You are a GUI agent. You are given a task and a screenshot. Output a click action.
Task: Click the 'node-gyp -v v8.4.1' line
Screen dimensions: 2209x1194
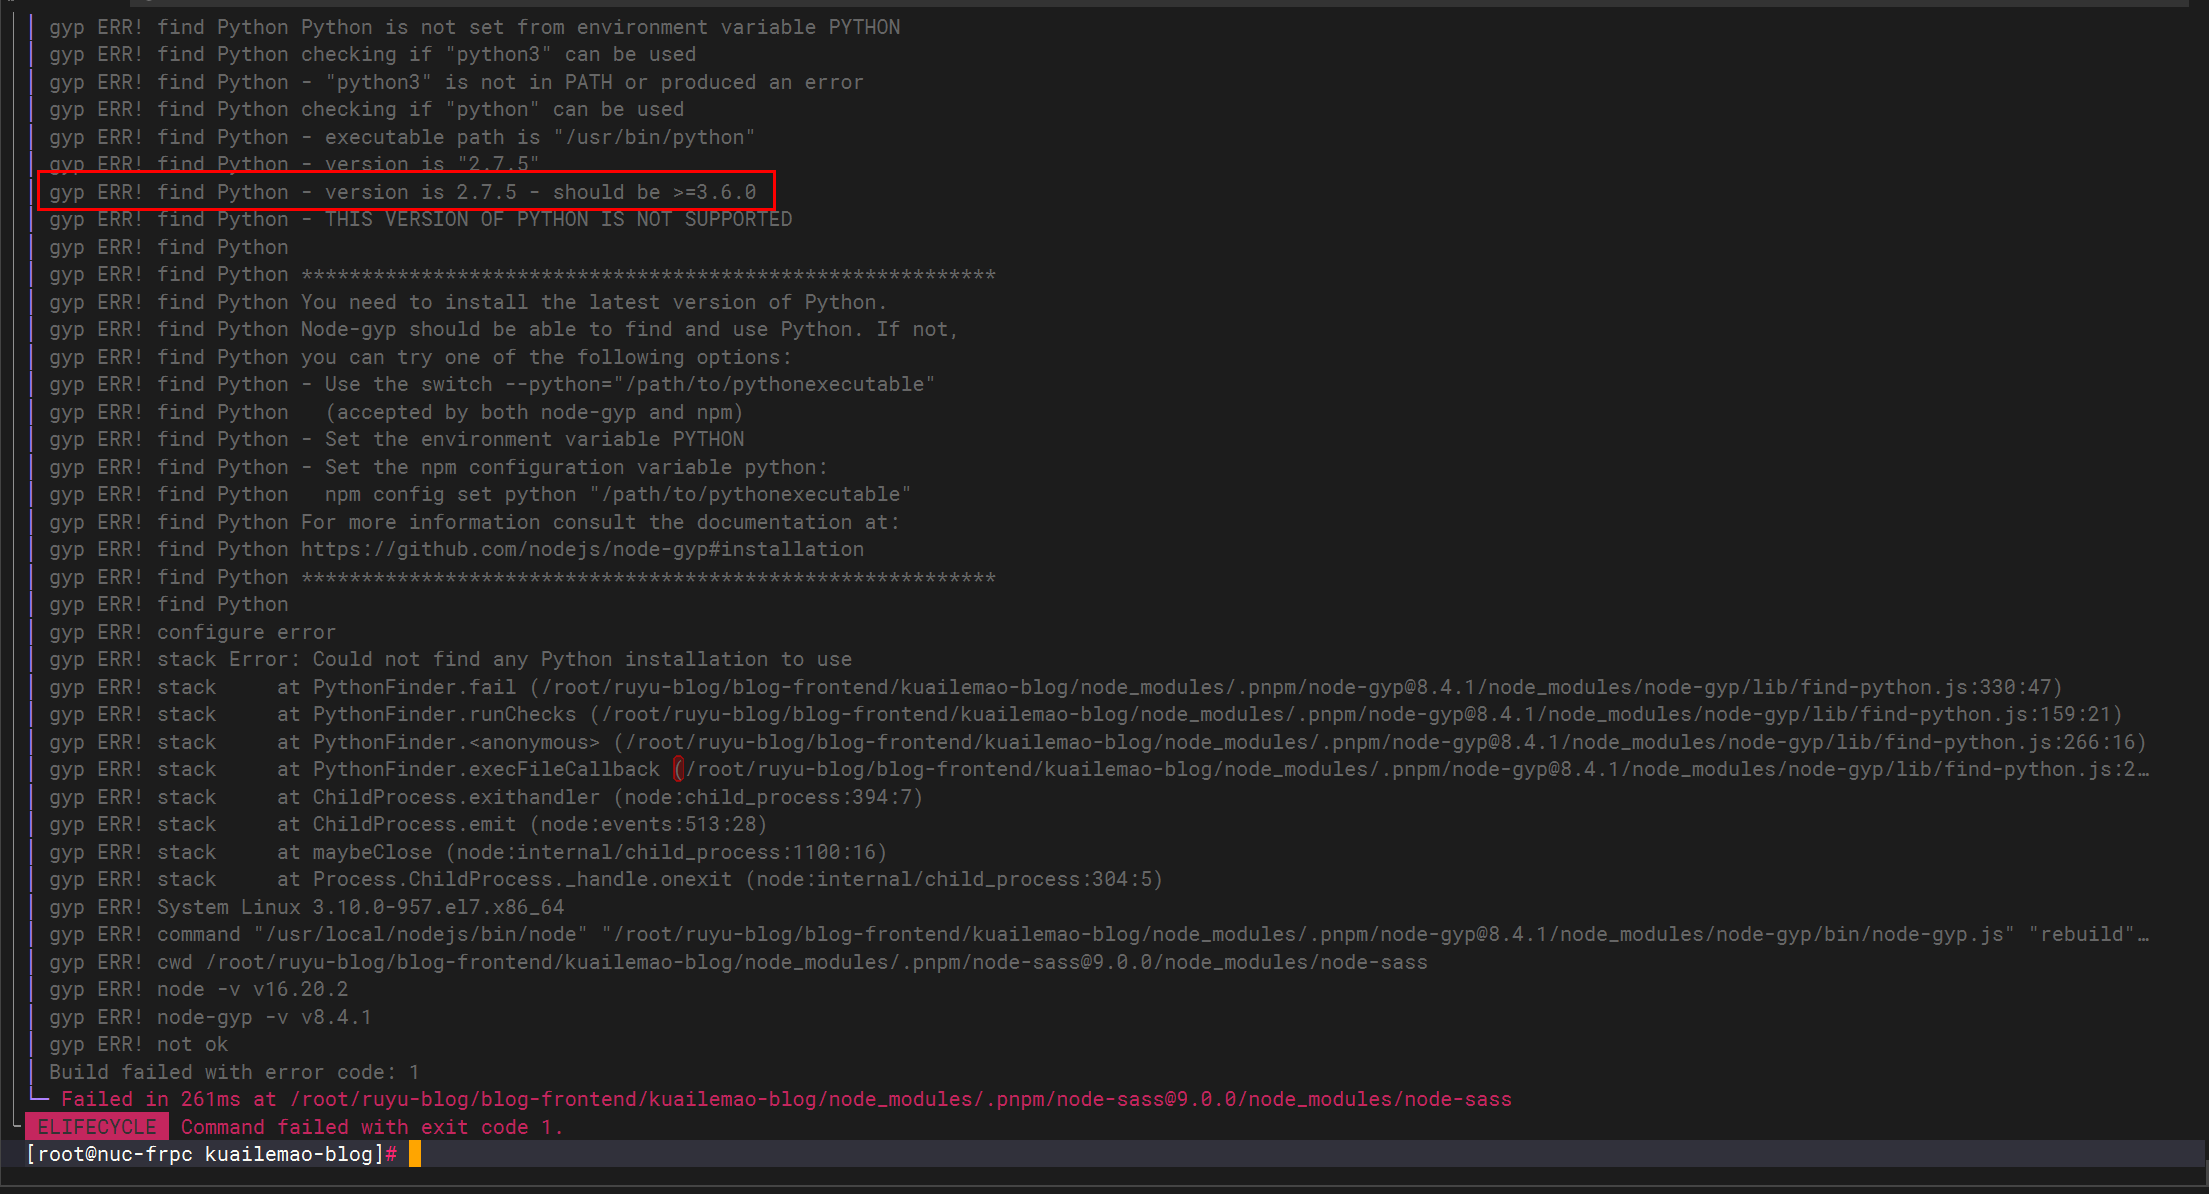click(211, 1017)
